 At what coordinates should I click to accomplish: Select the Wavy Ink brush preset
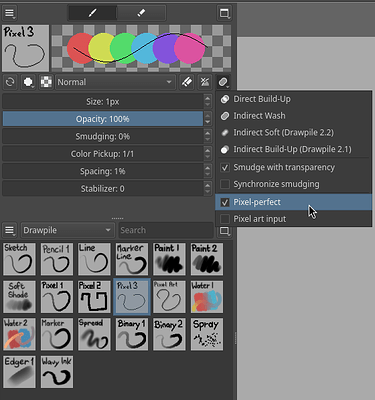[57, 372]
